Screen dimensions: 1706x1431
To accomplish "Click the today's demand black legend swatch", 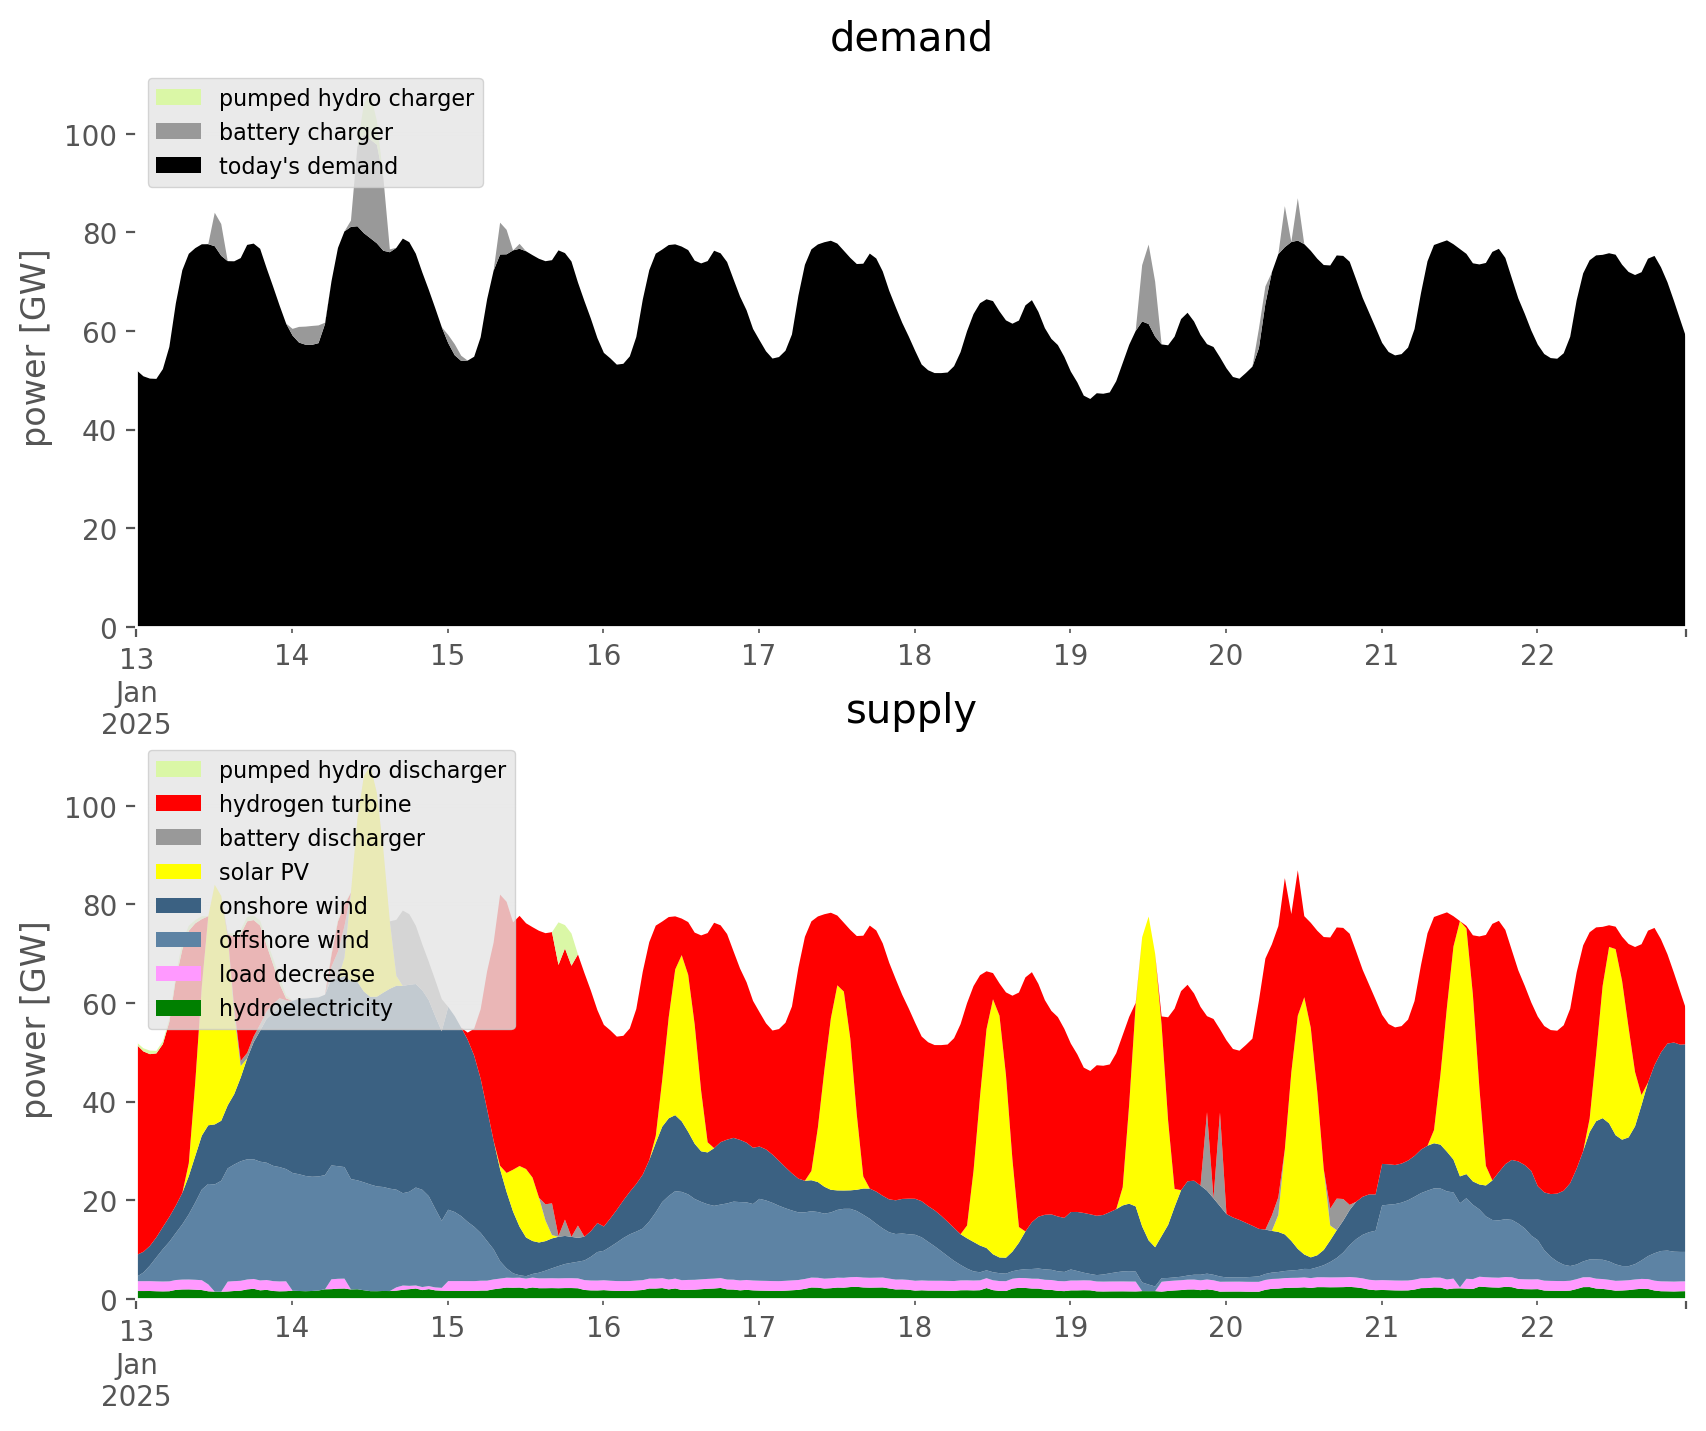I will 179,166.
